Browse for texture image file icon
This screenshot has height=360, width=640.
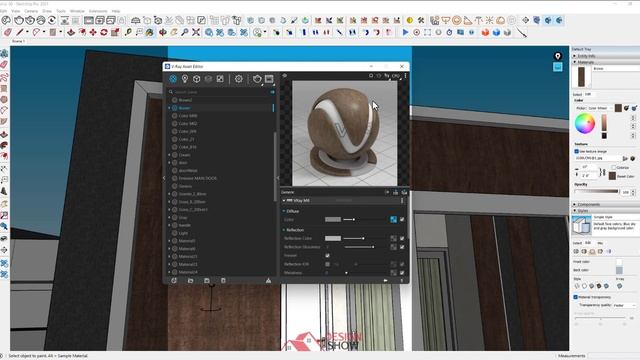[625, 158]
